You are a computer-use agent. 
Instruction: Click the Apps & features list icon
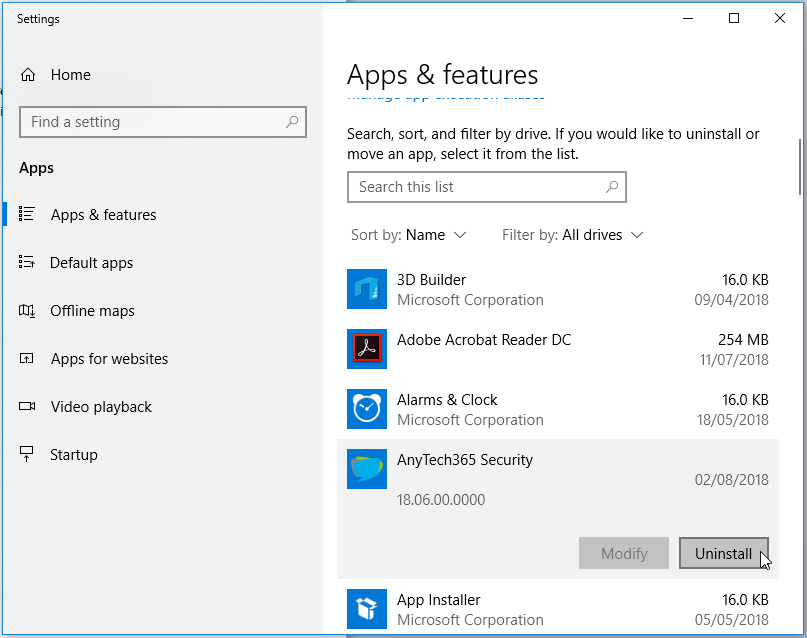(x=27, y=214)
